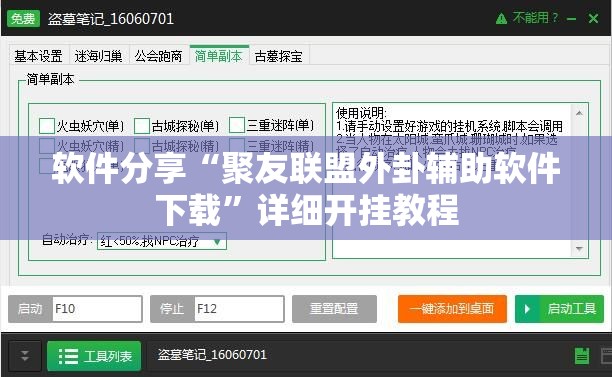Tick the 古城探秘(单) checkbox
The width and height of the screenshot is (612, 377).
(x=142, y=126)
